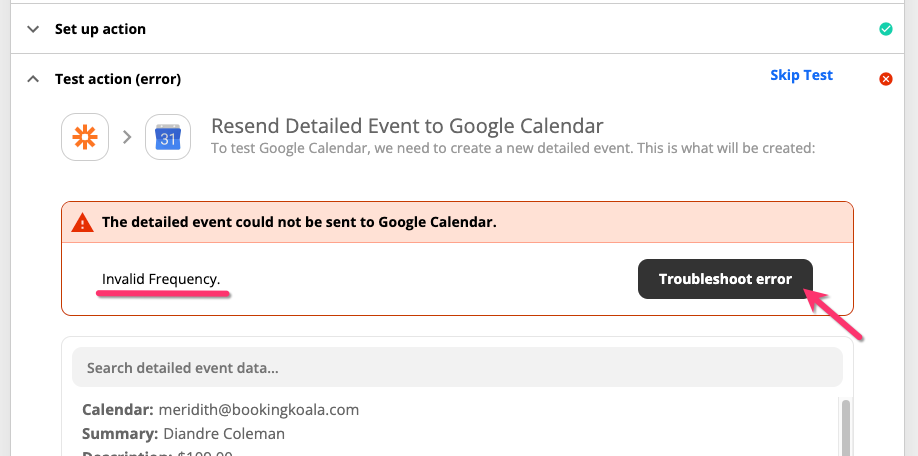Collapse the Test action section chevron
The image size is (918, 456).
(x=34, y=79)
